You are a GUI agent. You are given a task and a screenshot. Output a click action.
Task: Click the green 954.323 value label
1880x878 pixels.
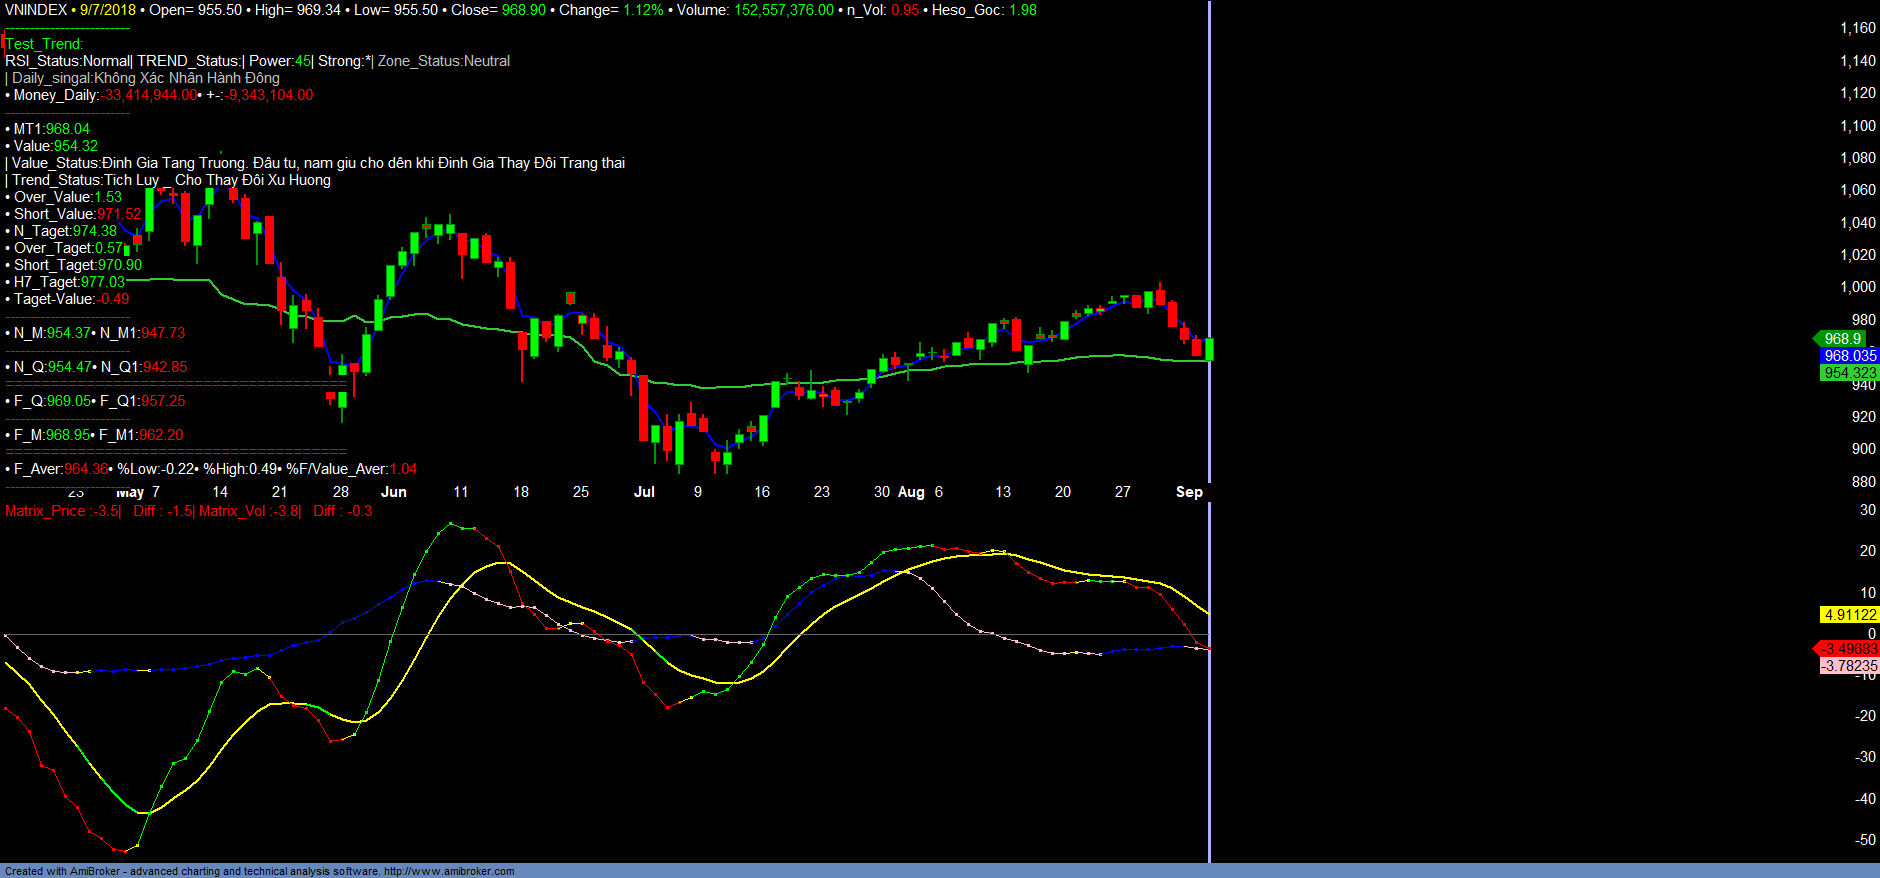click(x=1849, y=373)
